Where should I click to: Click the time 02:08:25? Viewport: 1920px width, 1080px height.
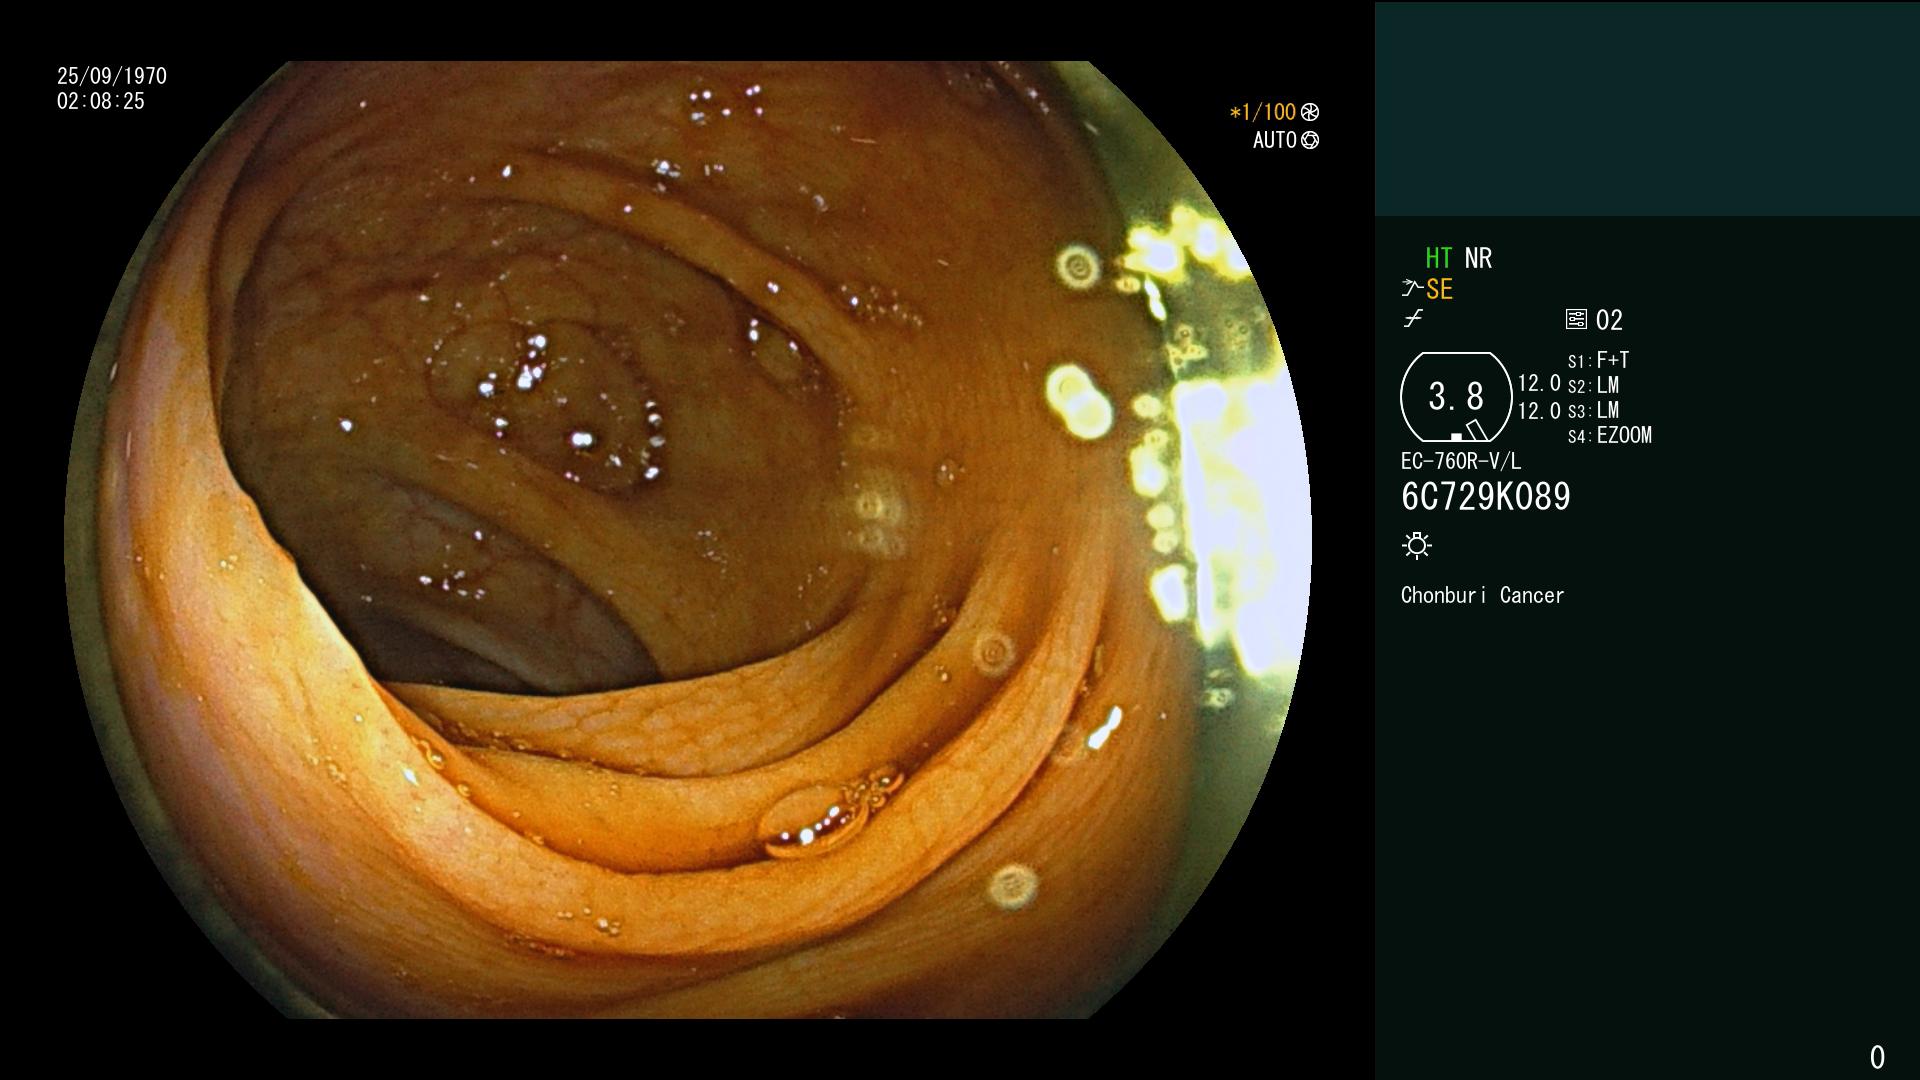point(101,102)
